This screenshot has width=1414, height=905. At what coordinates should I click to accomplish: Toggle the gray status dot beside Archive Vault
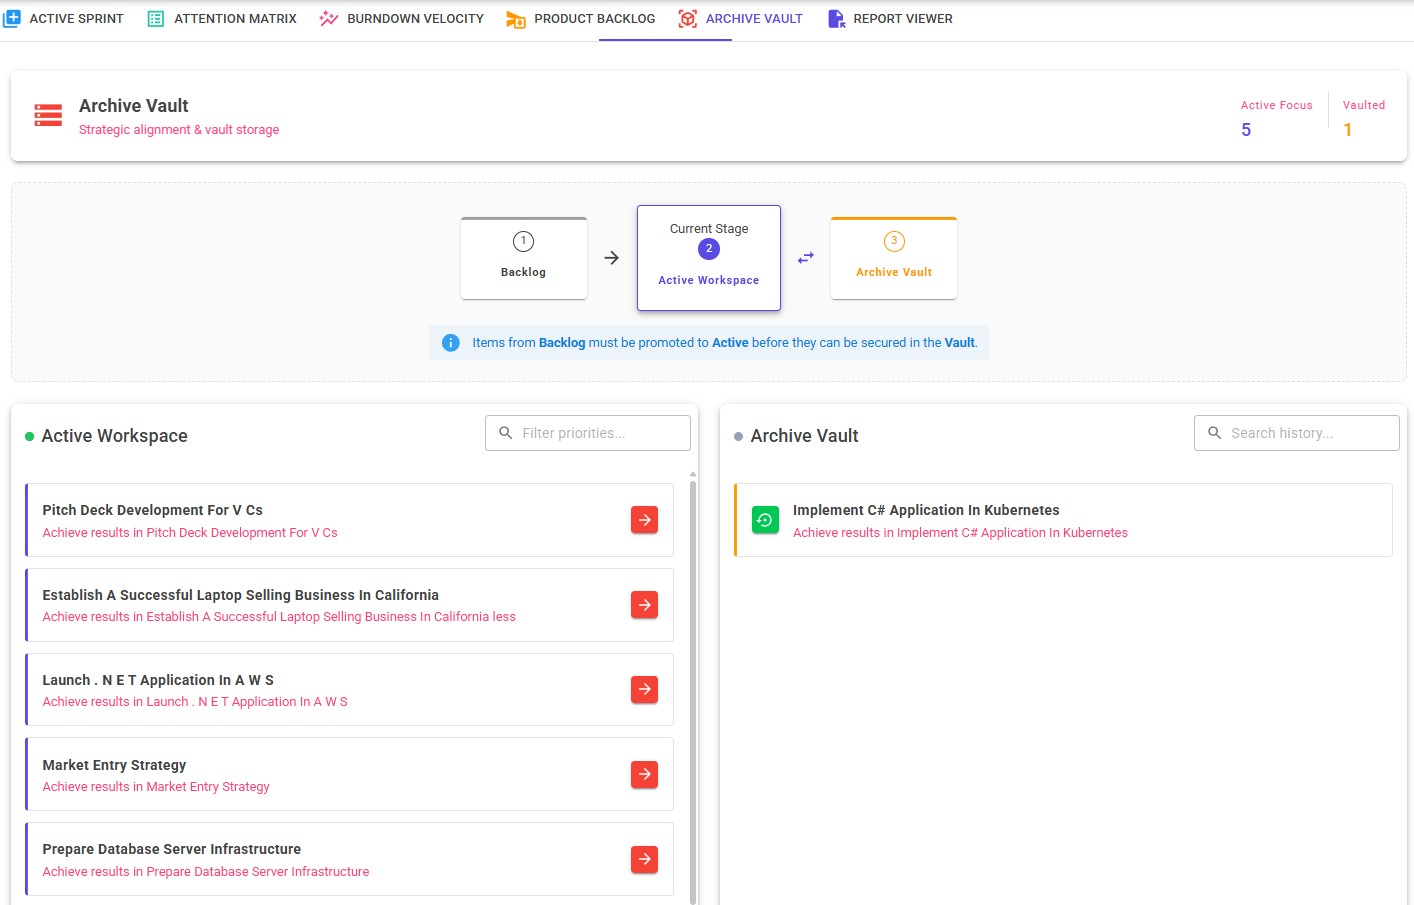737,434
